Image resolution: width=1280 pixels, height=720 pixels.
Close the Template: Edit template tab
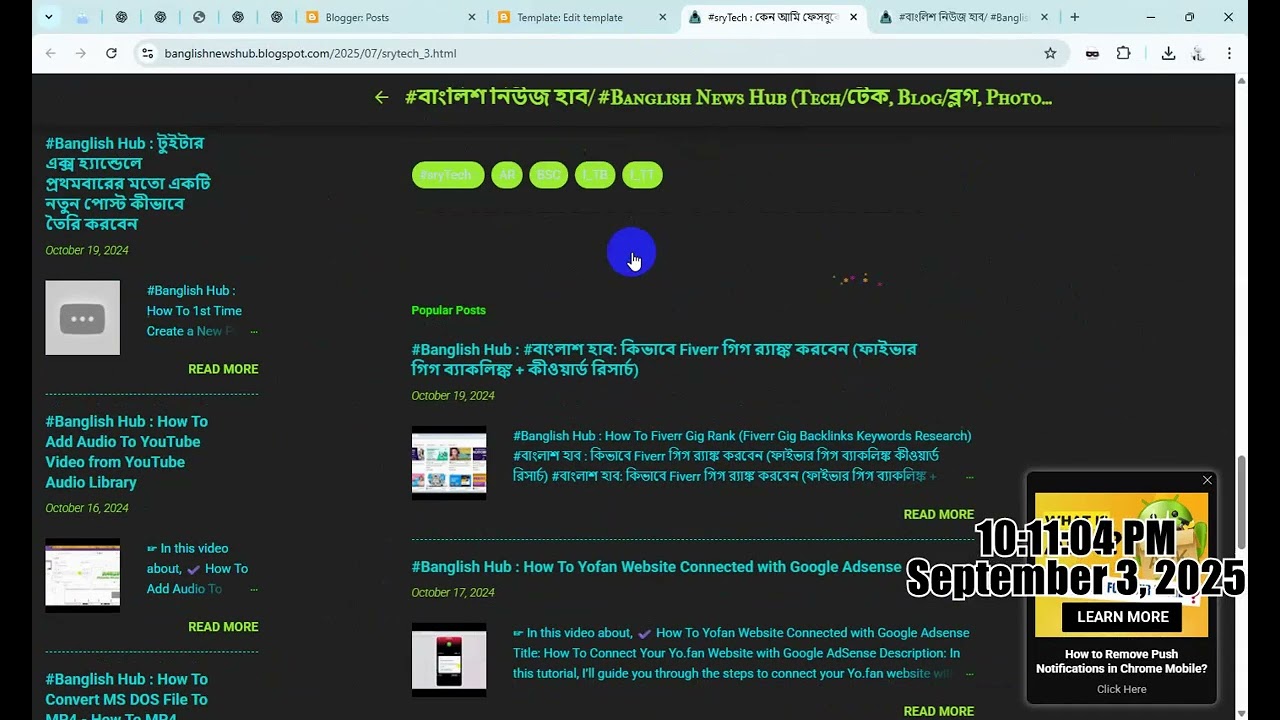[x=662, y=17]
